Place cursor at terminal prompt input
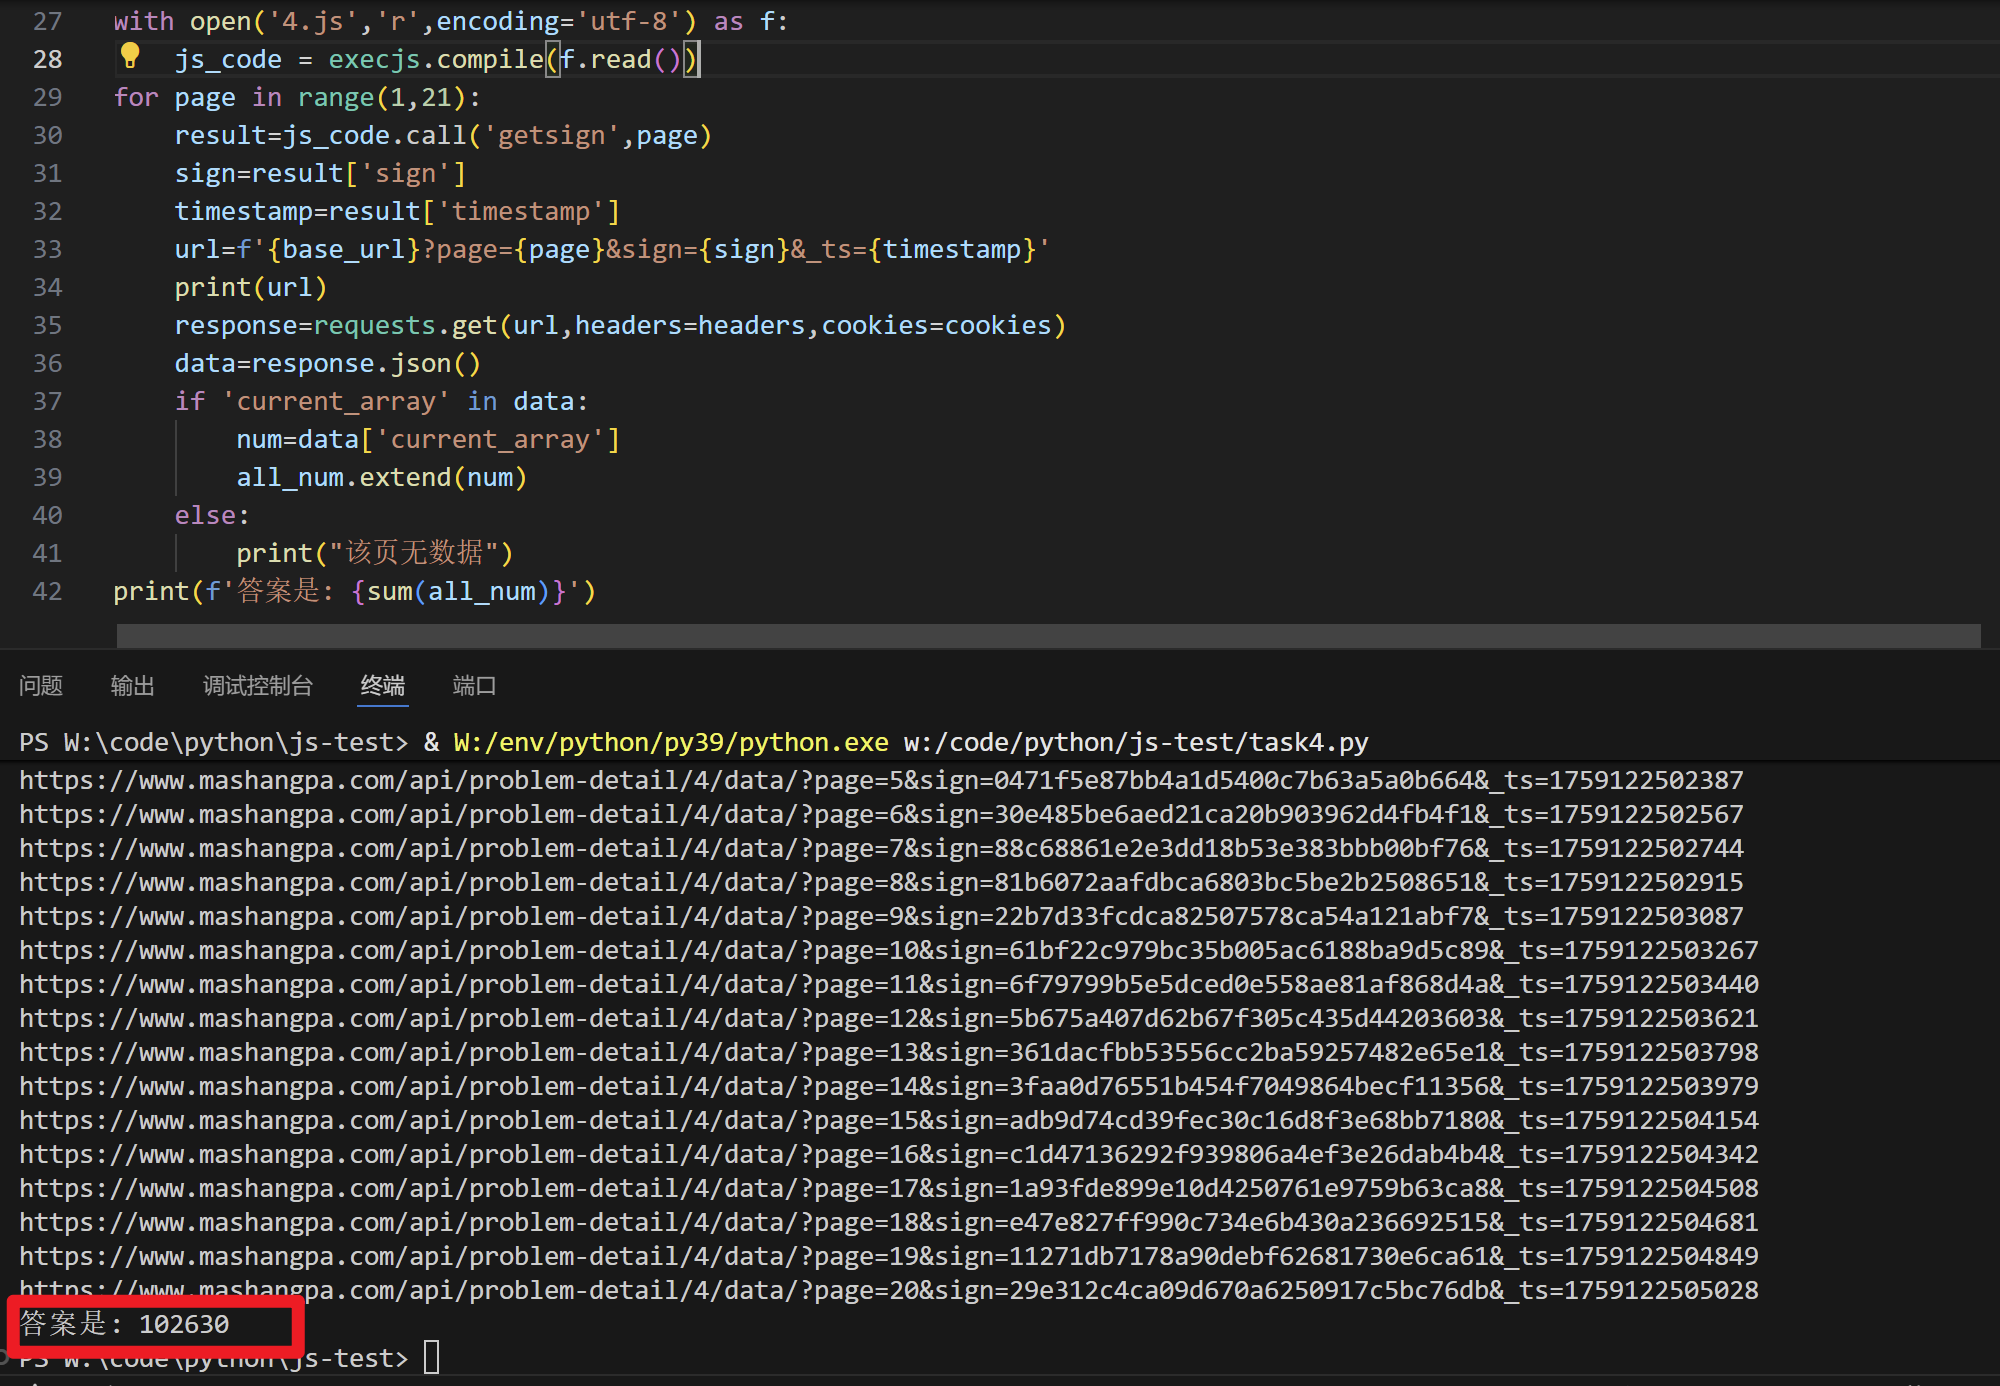The image size is (2000, 1386). (x=432, y=1358)
